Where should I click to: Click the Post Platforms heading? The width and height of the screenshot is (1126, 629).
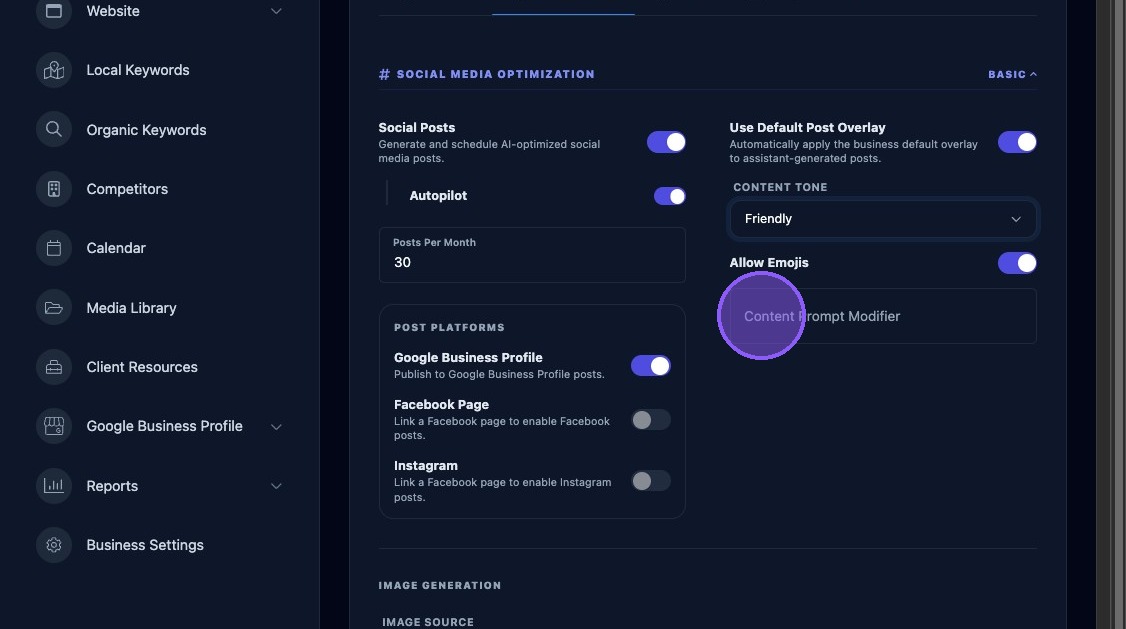(x=450, y=327)
